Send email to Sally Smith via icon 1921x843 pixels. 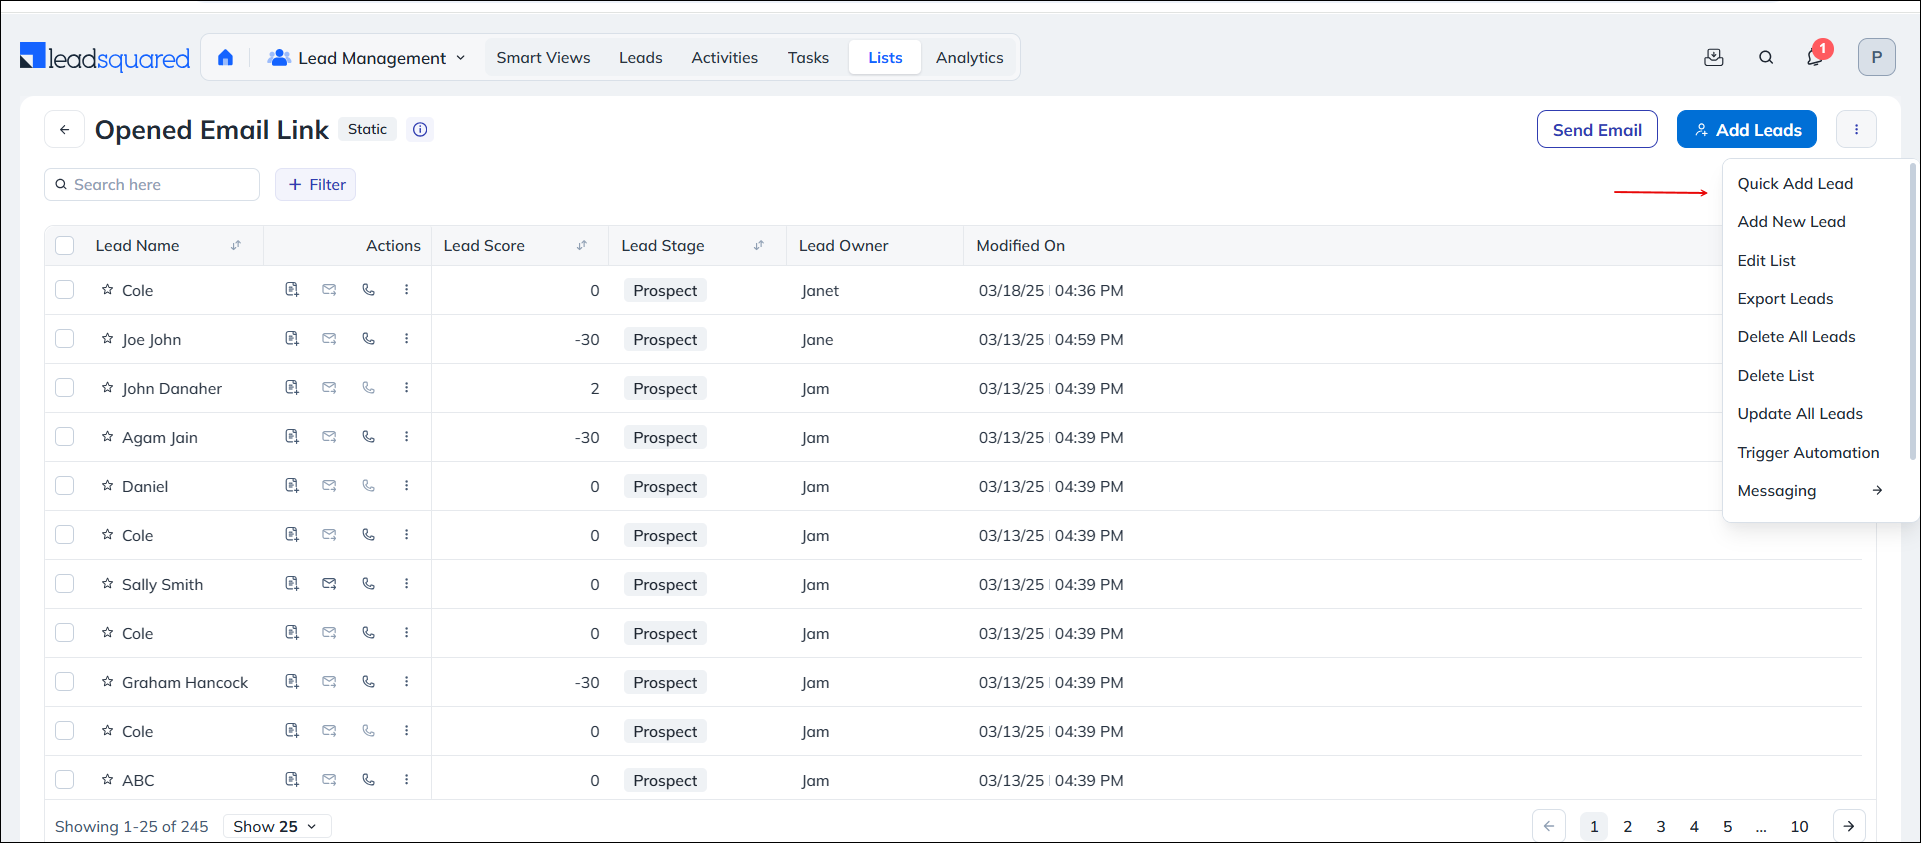point(329,584)
